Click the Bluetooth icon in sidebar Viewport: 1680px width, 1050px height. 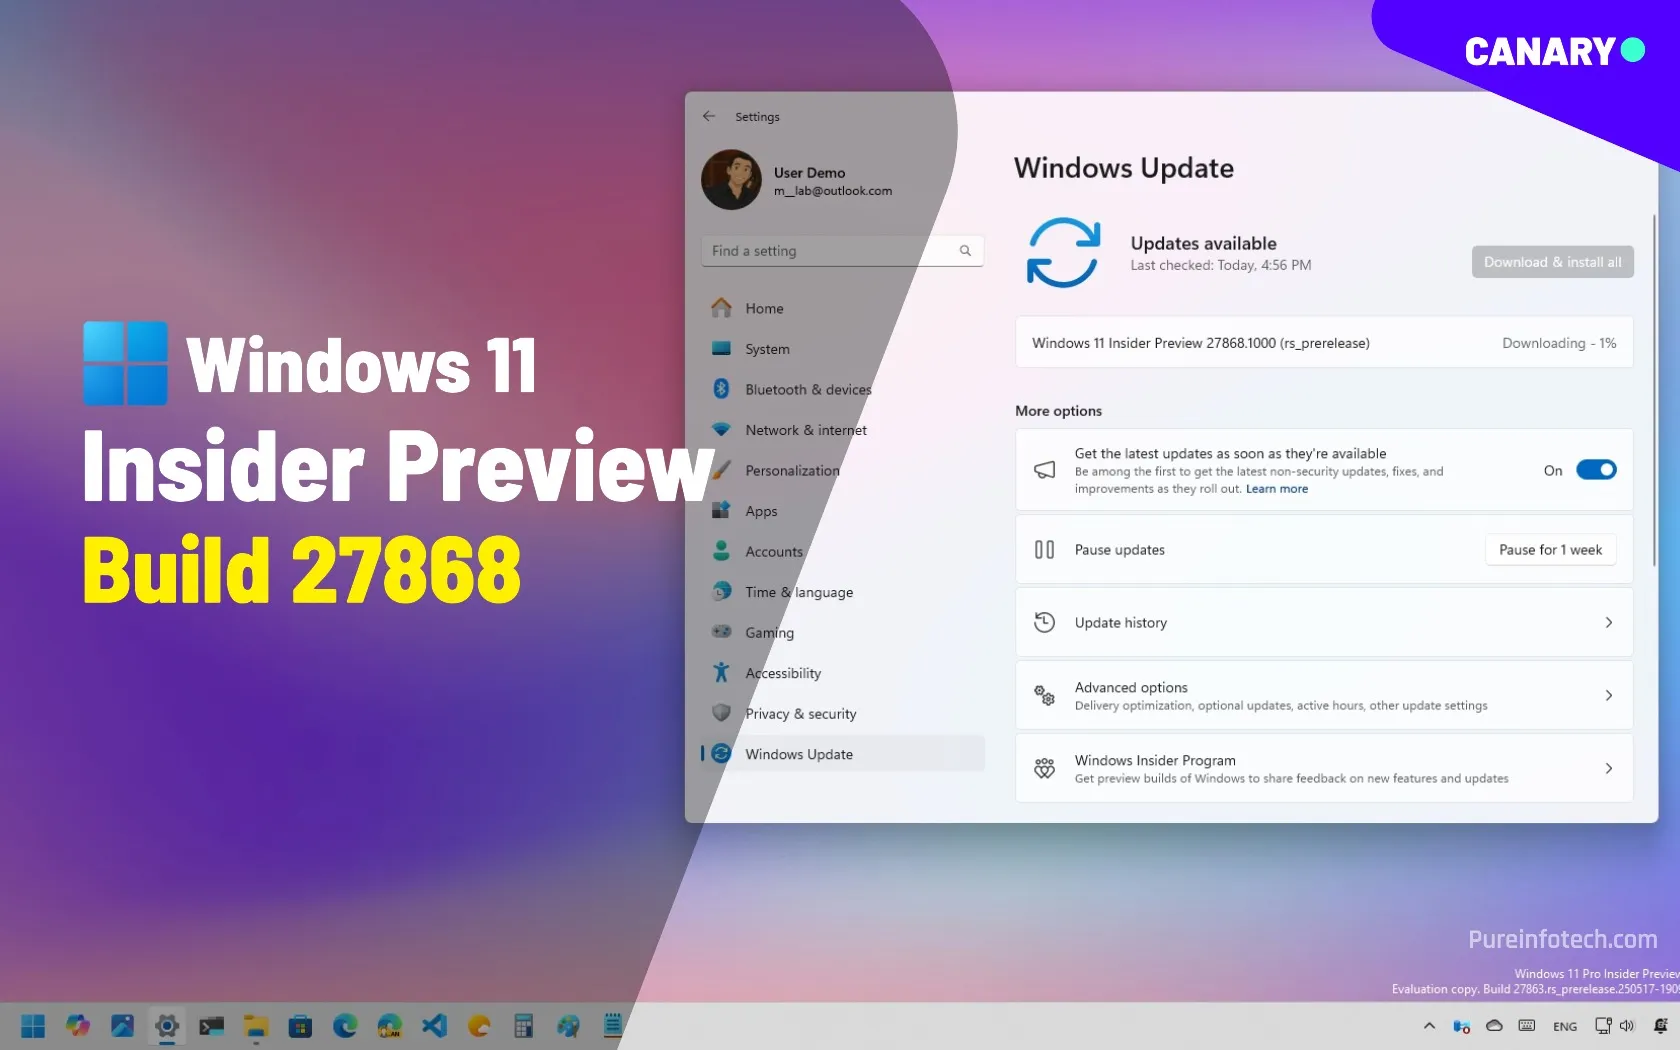[x=721, y=389]
